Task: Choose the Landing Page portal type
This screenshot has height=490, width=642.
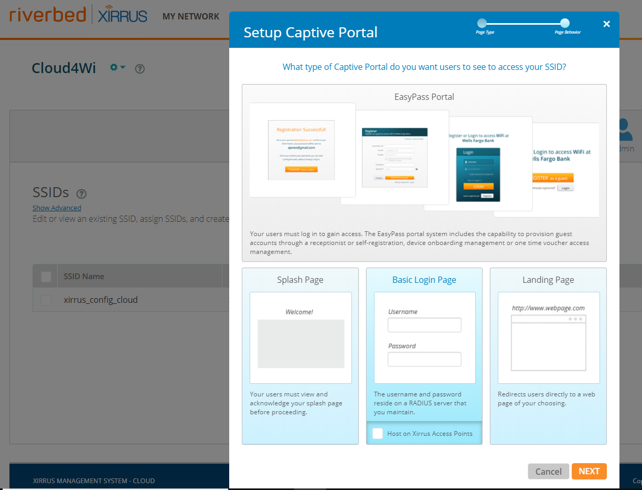Action: [548, 356]
